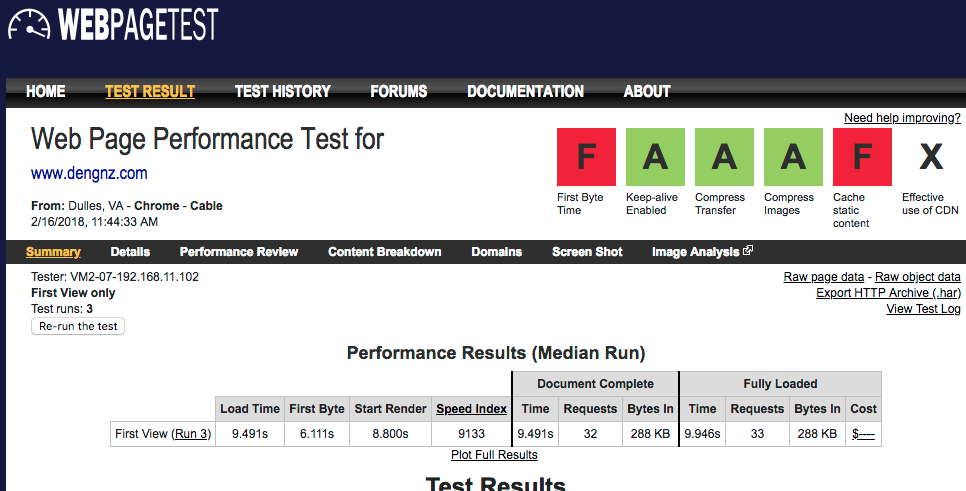The height and width of the screenshot is (491, 966).
Task: Switch to the Details tab
Action: [130, 252]
